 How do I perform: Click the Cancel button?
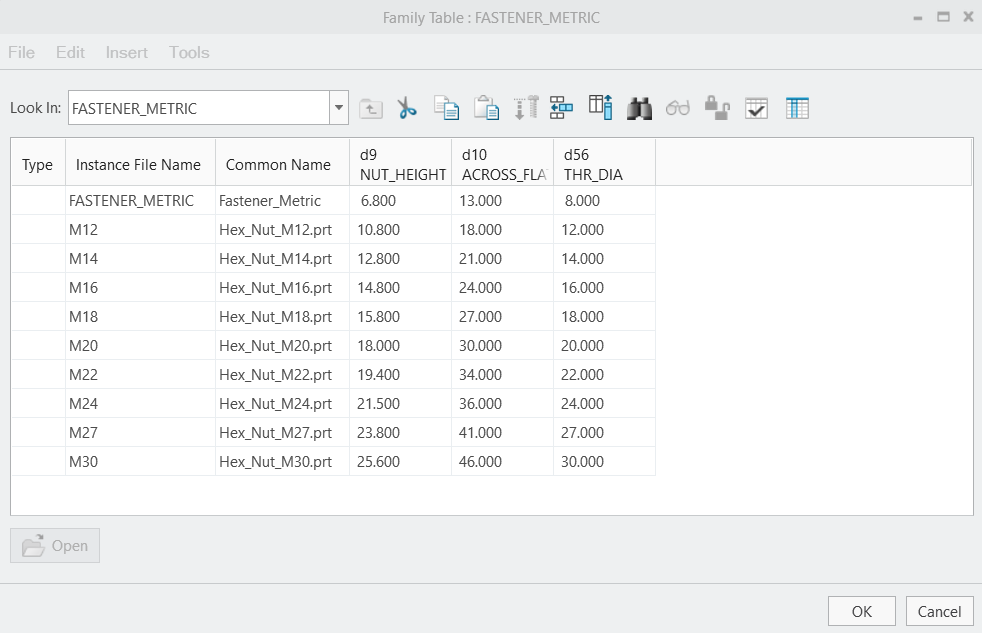point(939,610)
